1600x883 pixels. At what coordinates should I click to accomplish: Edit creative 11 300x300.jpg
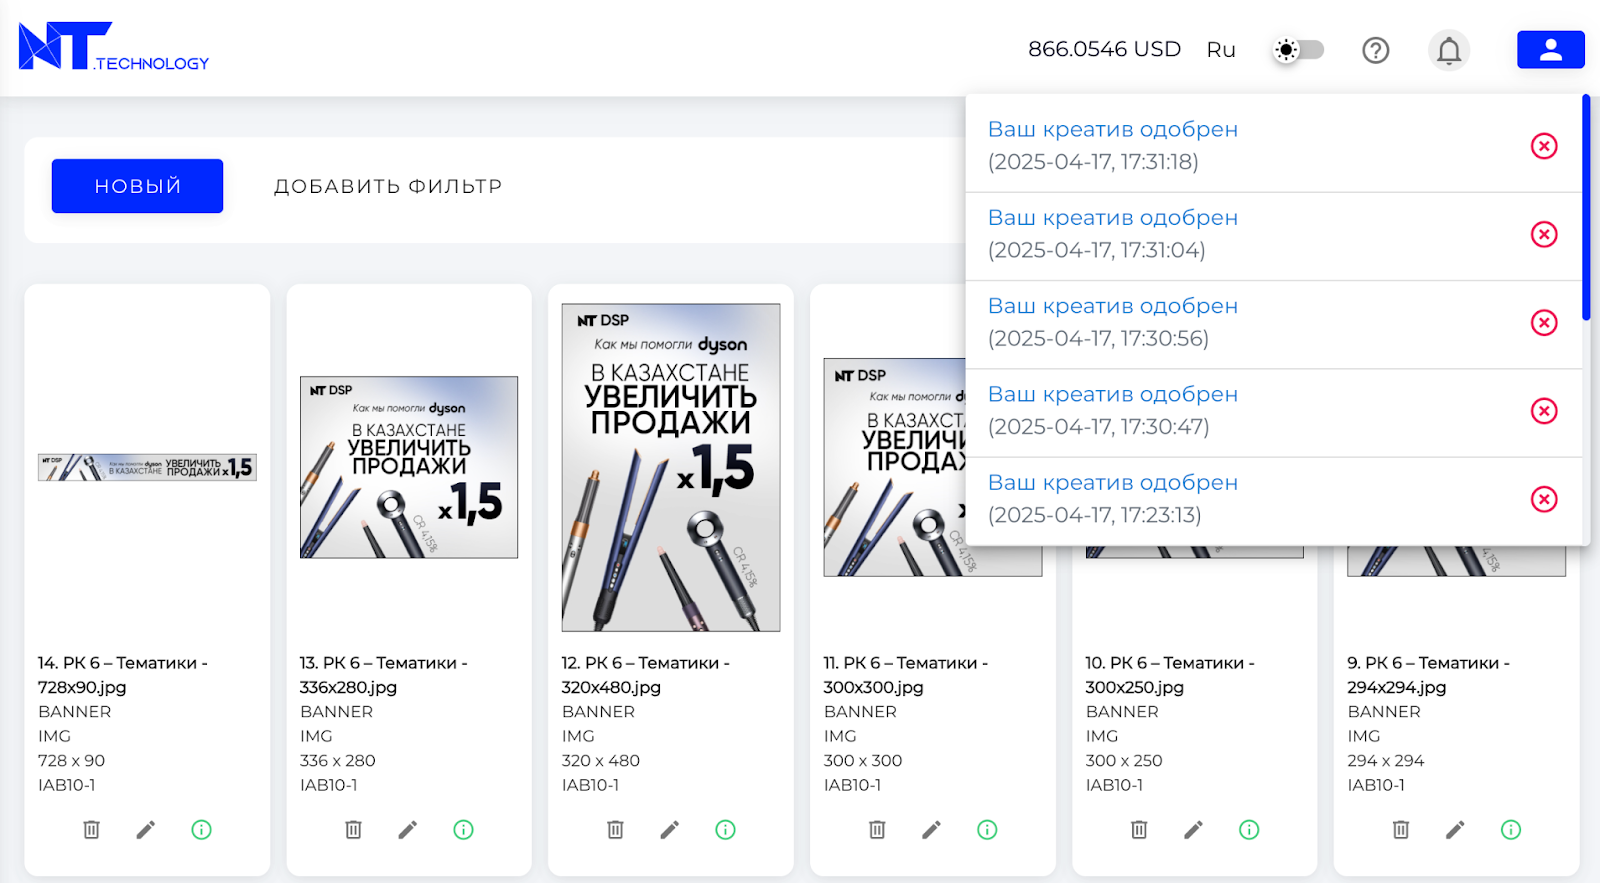coord(932,829)
